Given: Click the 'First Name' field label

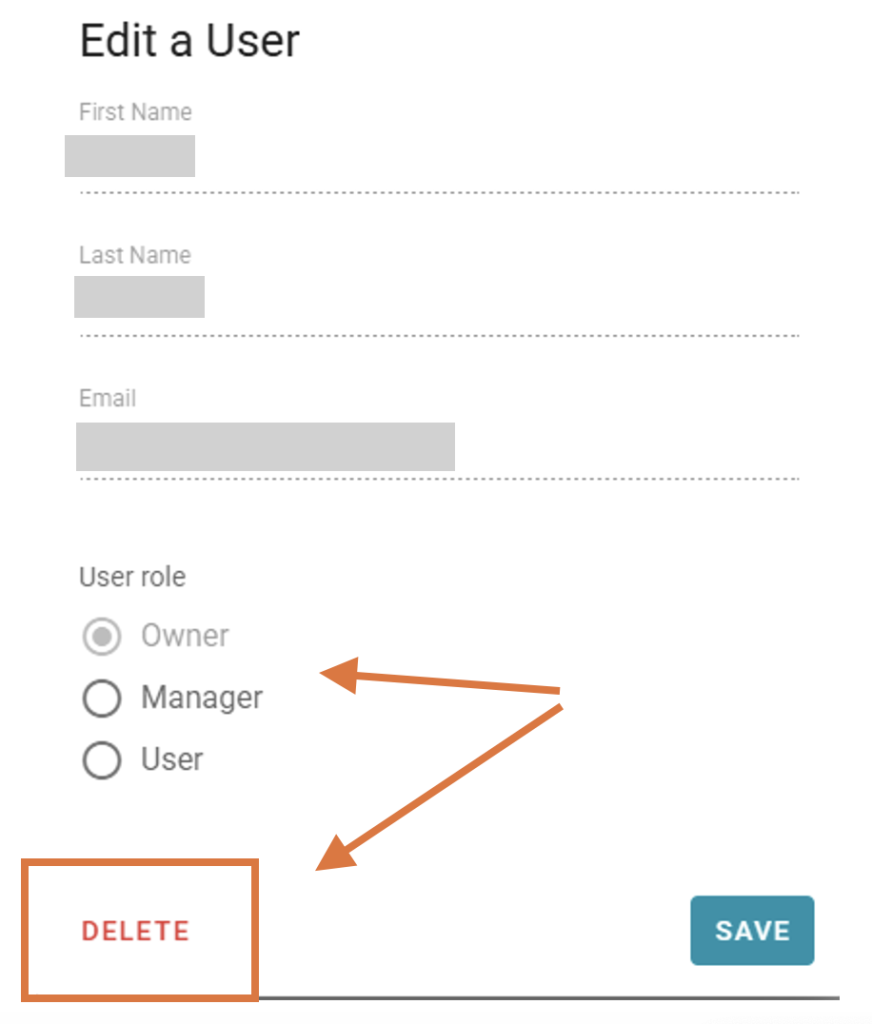Looking at the screenshot, I should pos(135,112).
